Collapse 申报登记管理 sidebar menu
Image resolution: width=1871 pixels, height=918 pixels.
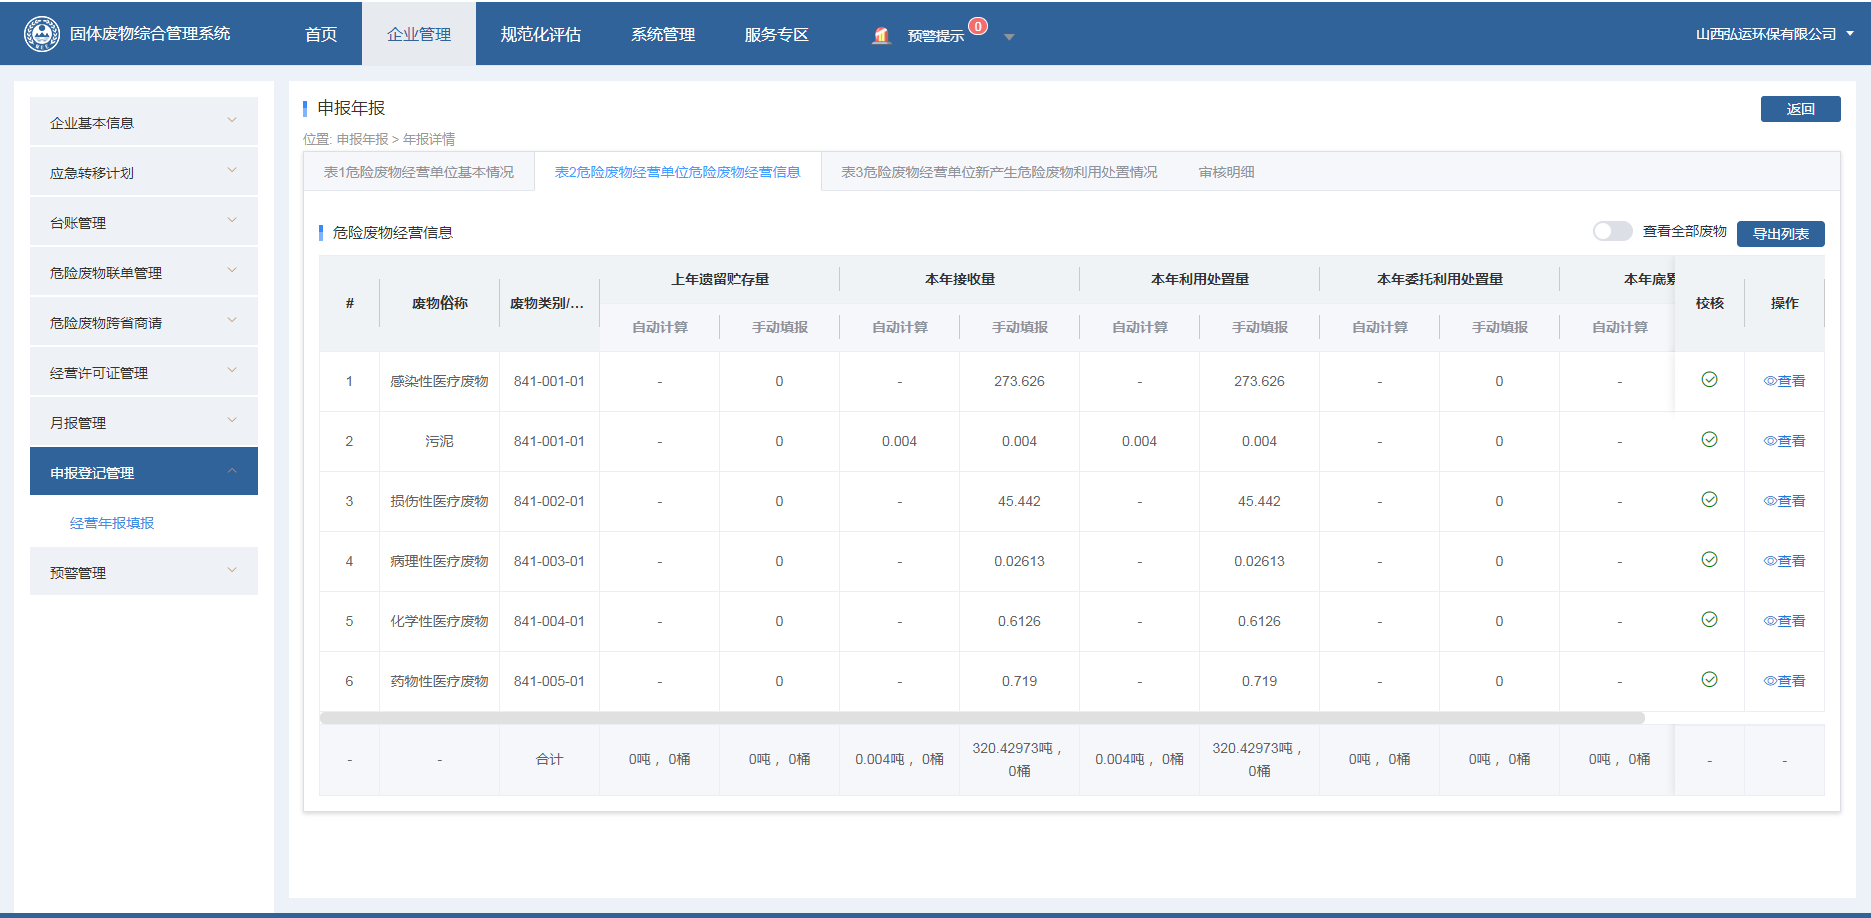coord(144,472)
